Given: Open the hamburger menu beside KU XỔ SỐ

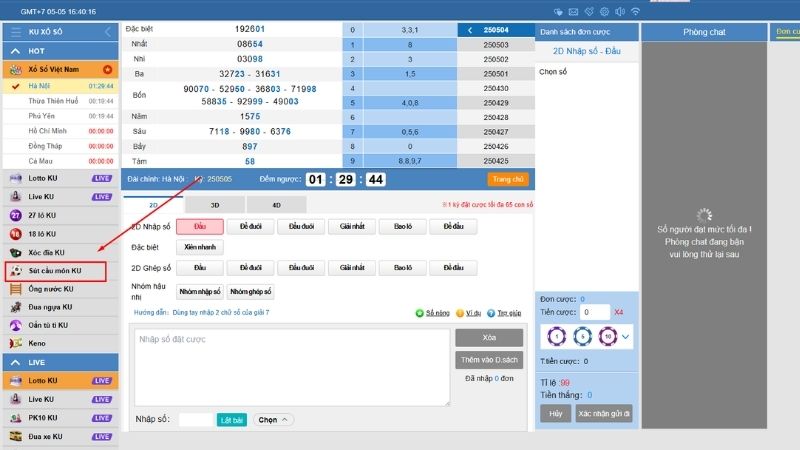Looking at the screenshot, I should click(x=15, y=32).
